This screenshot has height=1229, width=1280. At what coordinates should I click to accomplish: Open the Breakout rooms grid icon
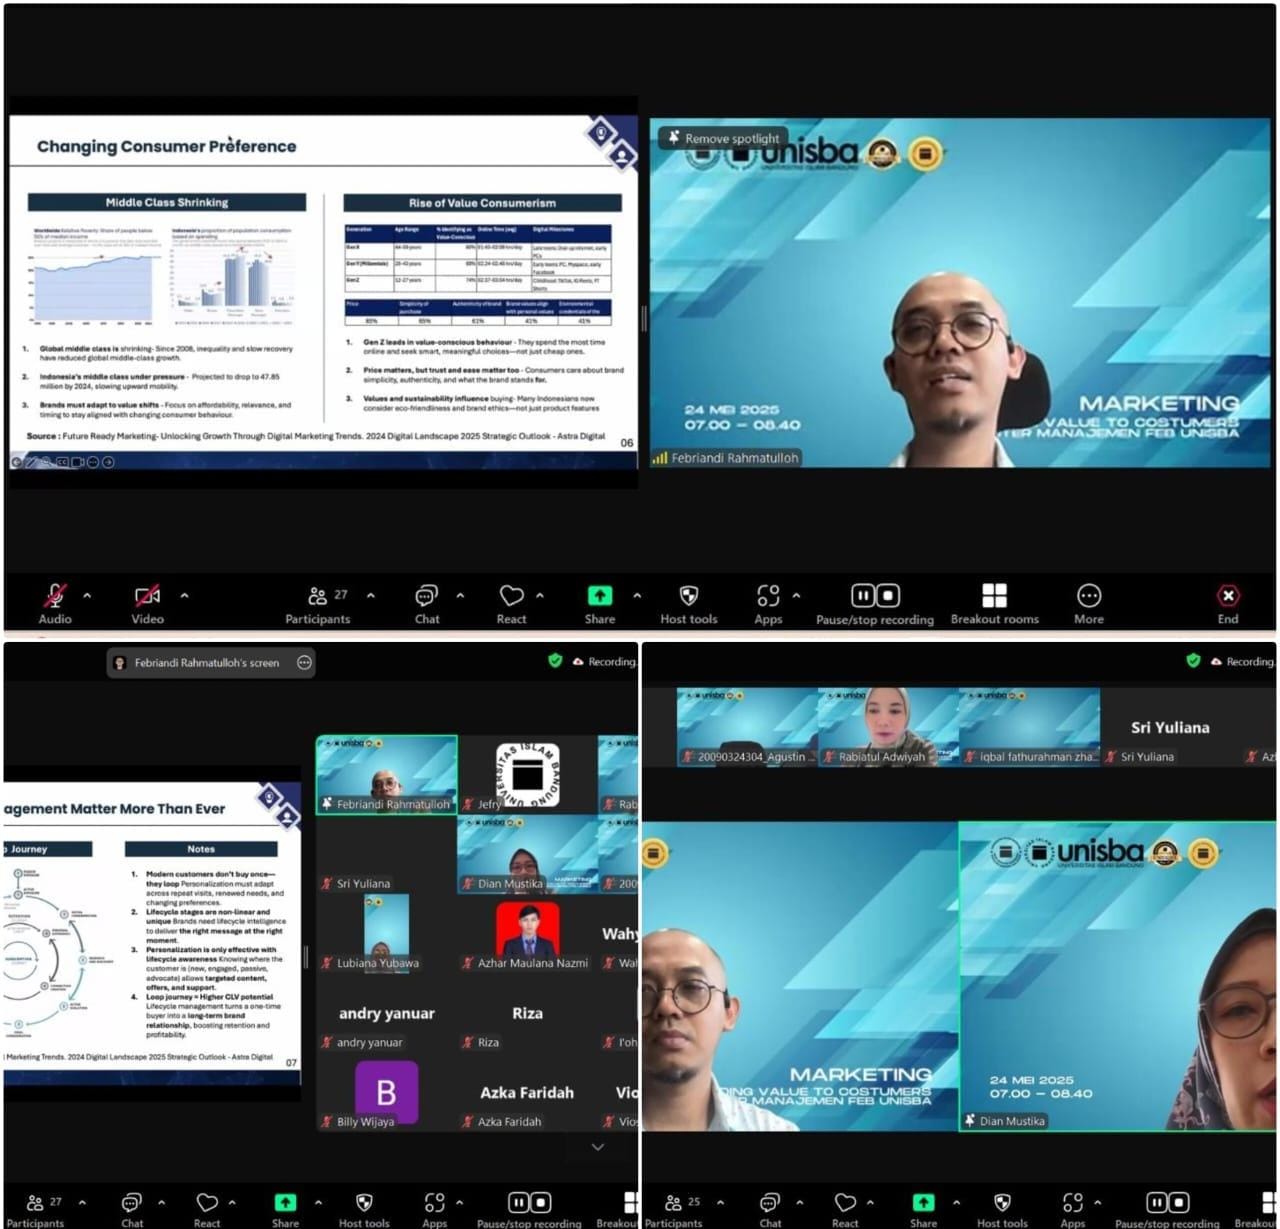(x=994, y=596)
